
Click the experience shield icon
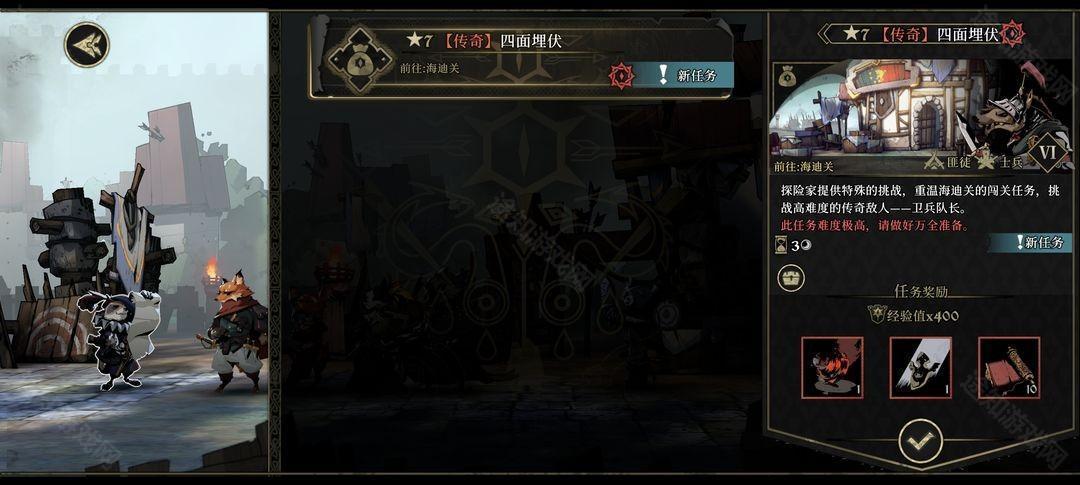(x=876, y=314)
